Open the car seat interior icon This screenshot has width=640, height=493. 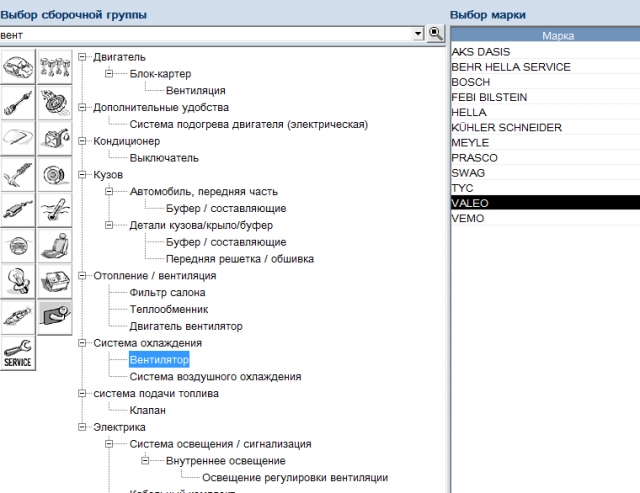click(x=55, y=246)
